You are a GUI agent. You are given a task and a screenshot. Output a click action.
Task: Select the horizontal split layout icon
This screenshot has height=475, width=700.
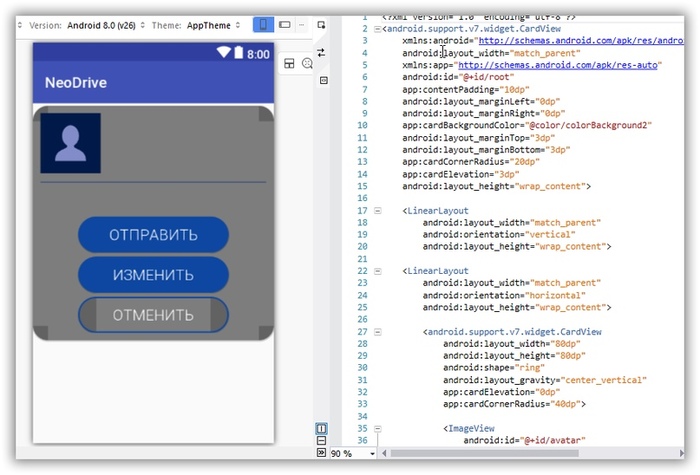pyautogui.click(x=322, y=440)
